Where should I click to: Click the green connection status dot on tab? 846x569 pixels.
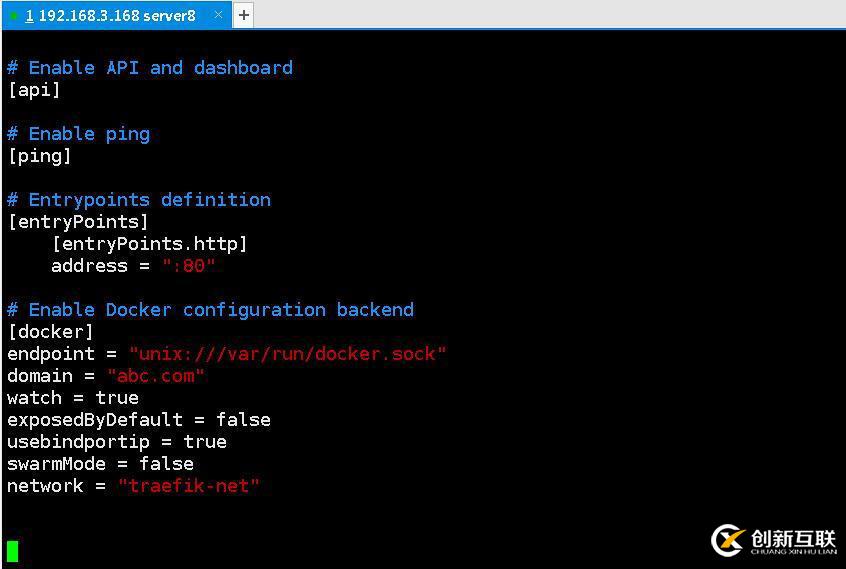tap(14, 16)
